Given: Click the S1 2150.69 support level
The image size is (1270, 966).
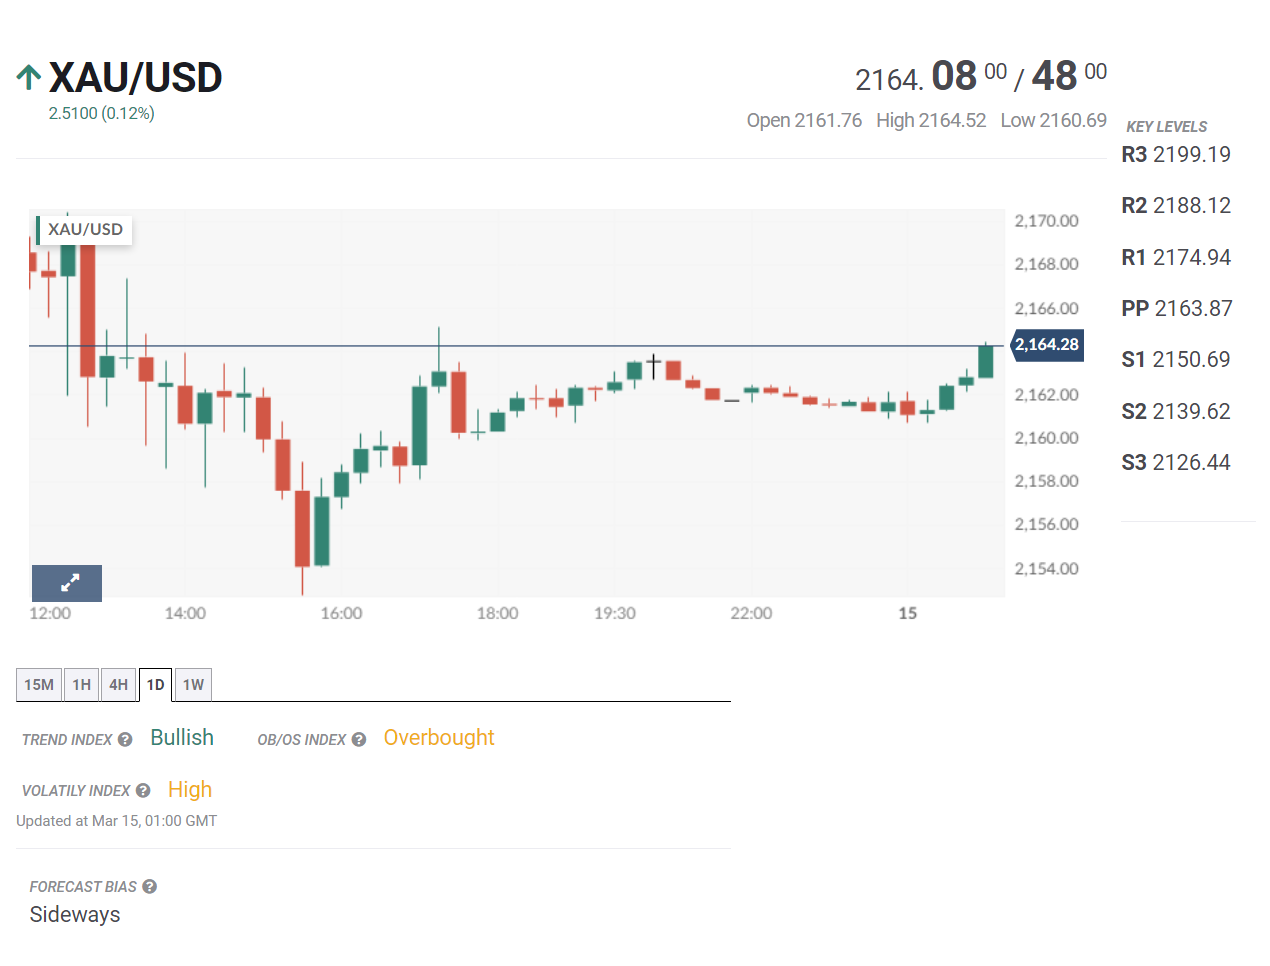Looking at the screenshot, I should coord(1176,360).
